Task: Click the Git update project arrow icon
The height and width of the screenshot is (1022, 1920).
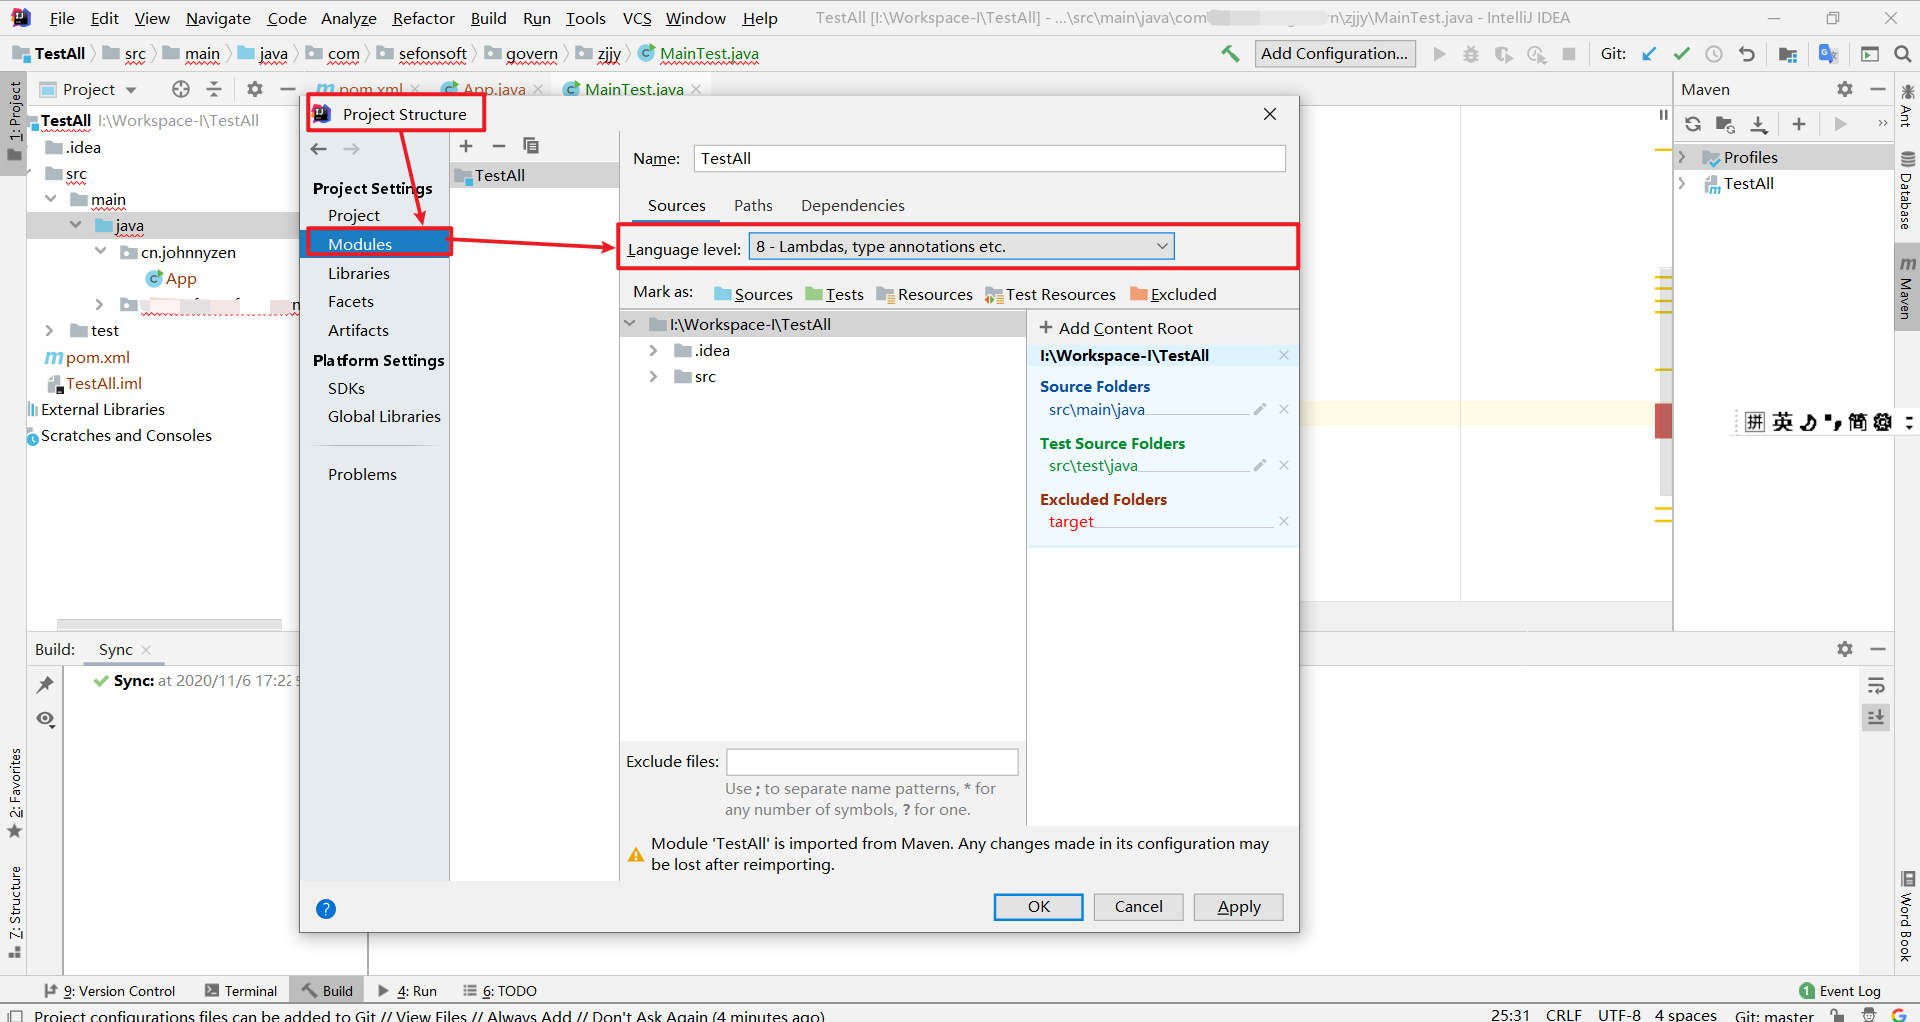Action: pyautogui.click(x=1649, y=54)
